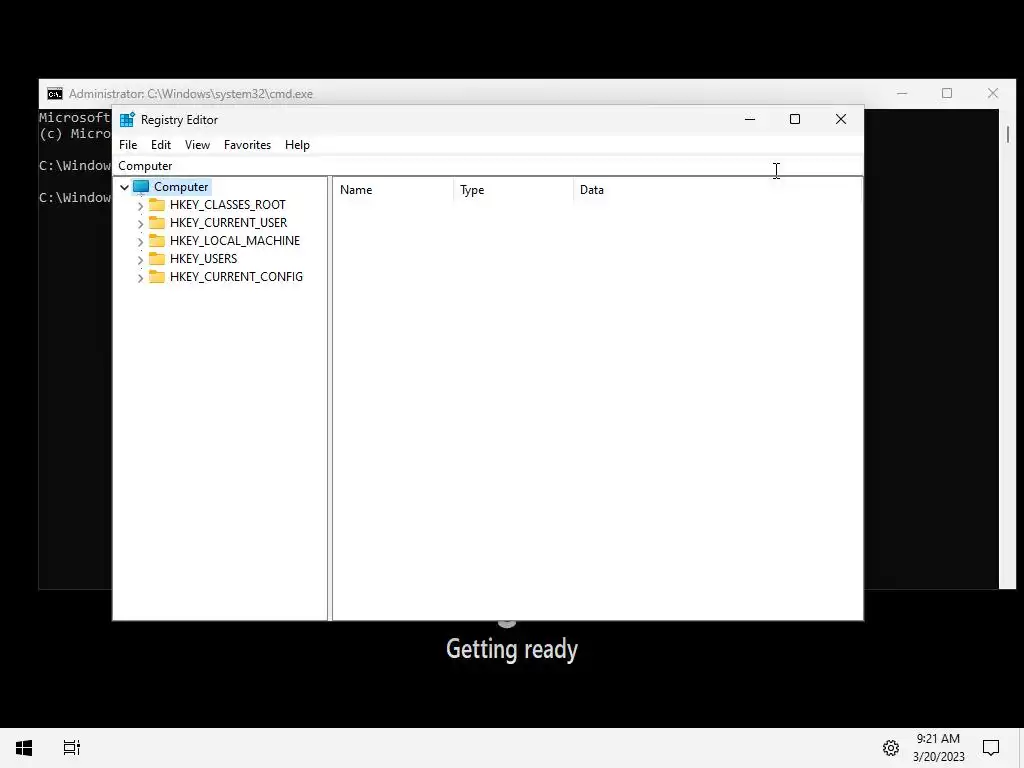
Task: Open the View menu
Action: (197, 145)
